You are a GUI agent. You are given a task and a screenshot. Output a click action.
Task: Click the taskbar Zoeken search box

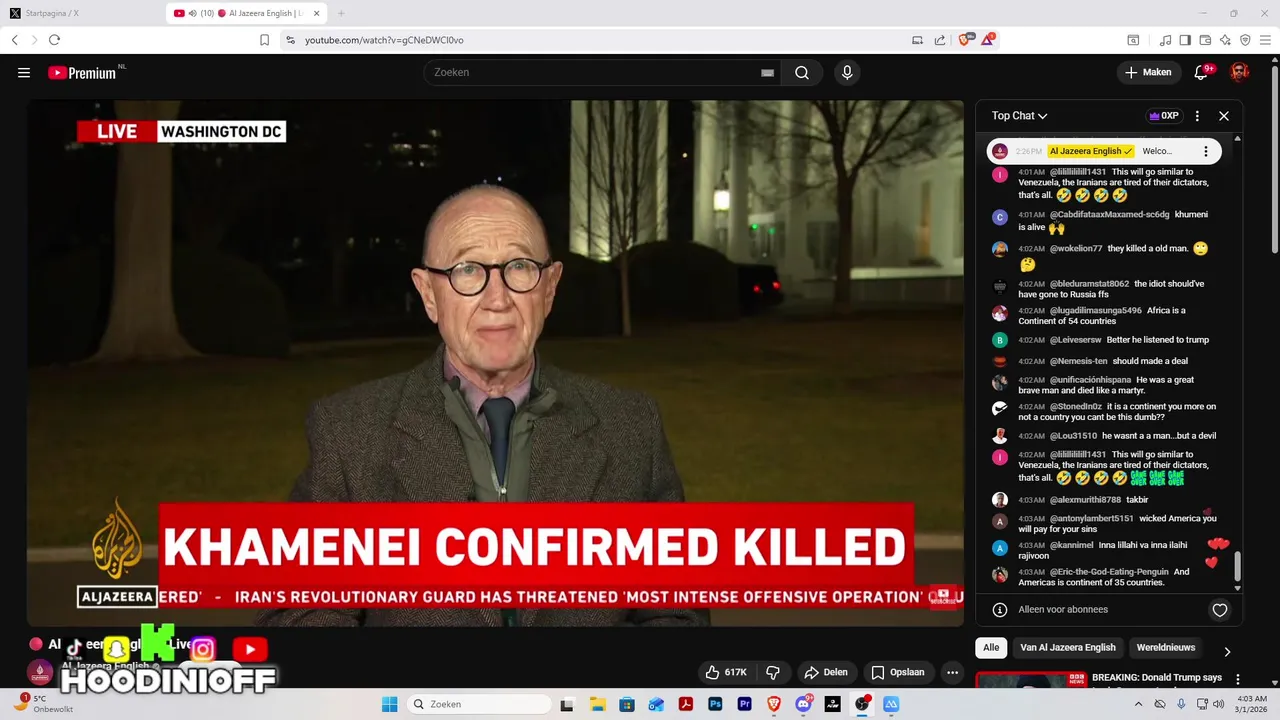[478, 704]
